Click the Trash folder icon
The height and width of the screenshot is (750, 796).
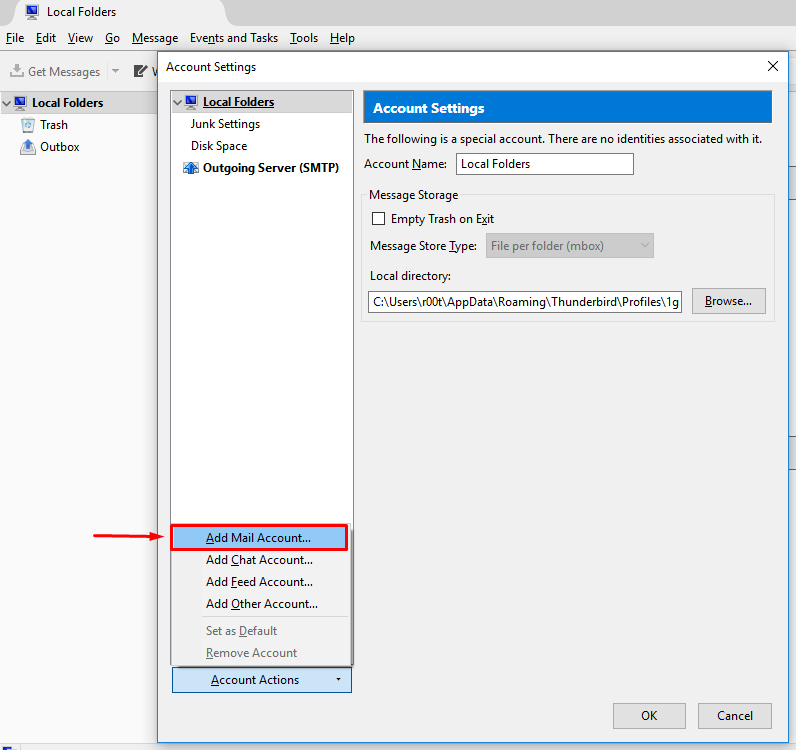pyautogui.click(x=28, y=125)
